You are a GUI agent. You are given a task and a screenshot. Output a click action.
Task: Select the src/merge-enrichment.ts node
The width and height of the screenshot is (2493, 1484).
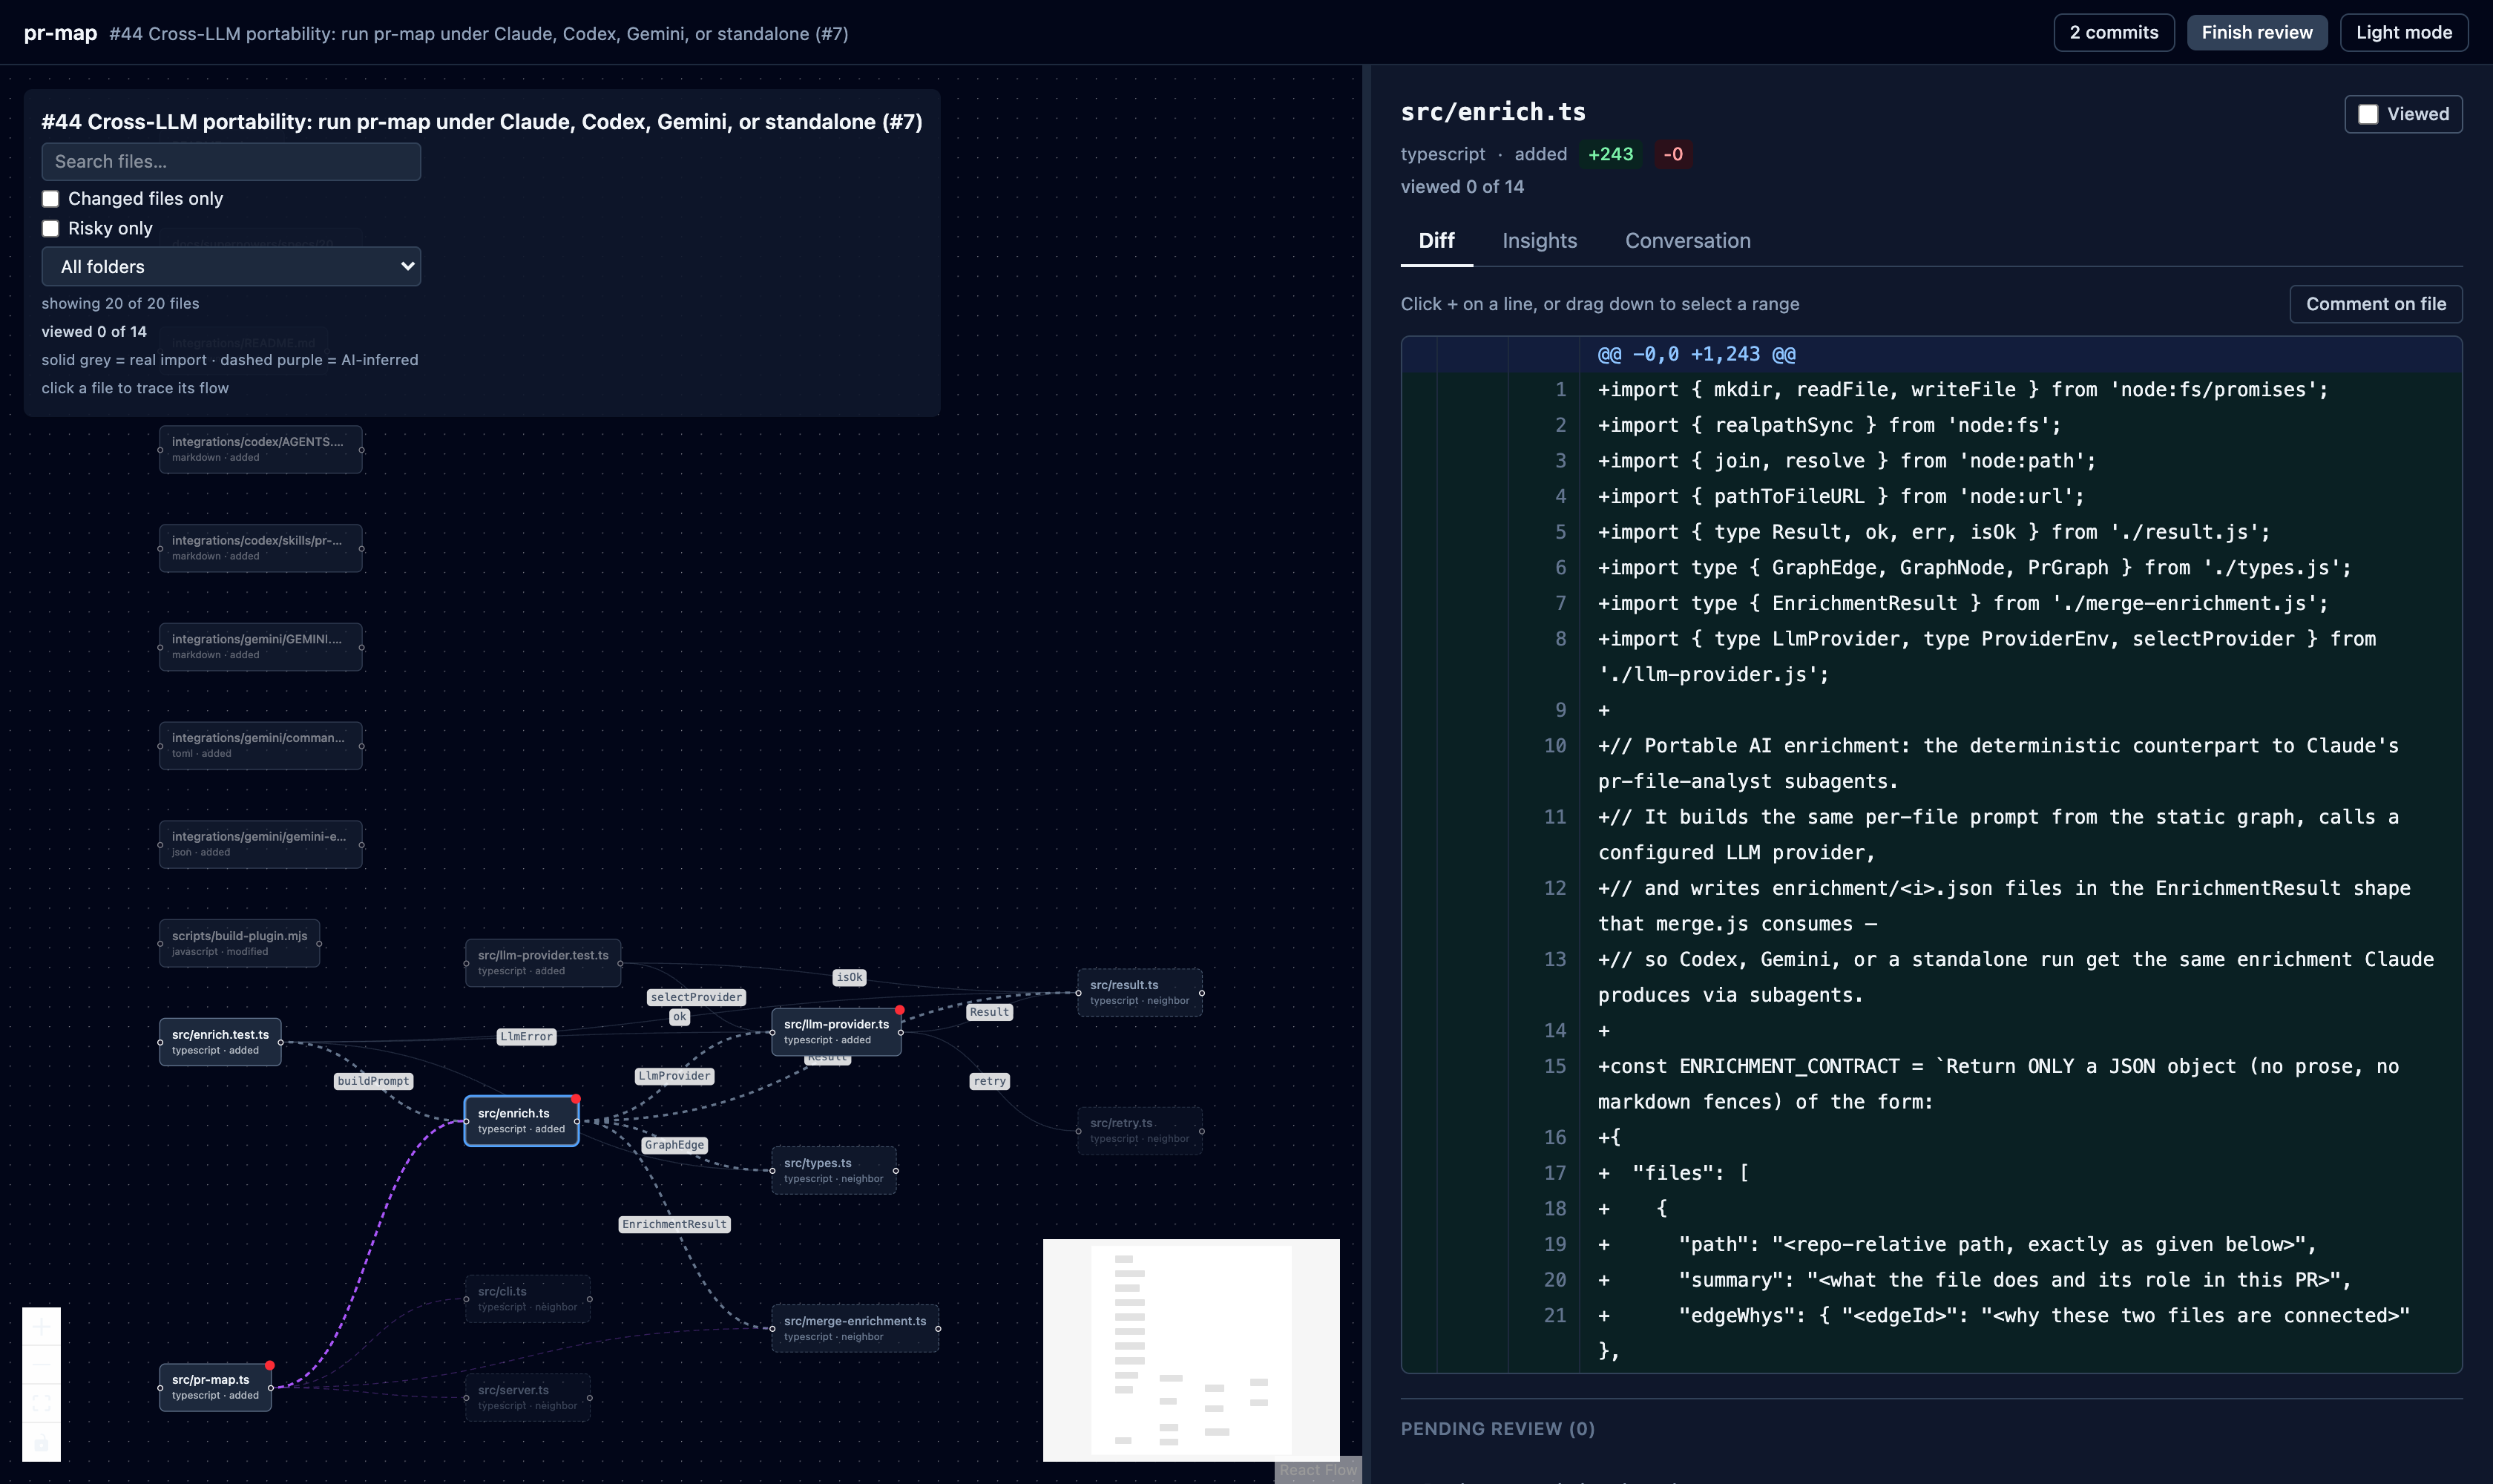pos(855,1329)
